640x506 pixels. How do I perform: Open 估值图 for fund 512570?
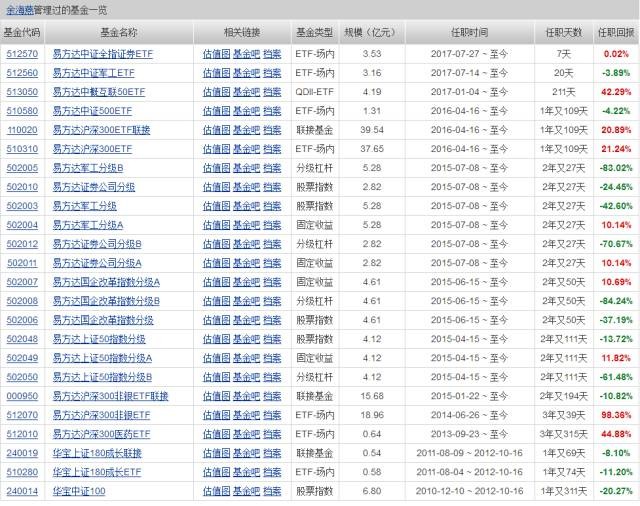click(x=217, y=54)
